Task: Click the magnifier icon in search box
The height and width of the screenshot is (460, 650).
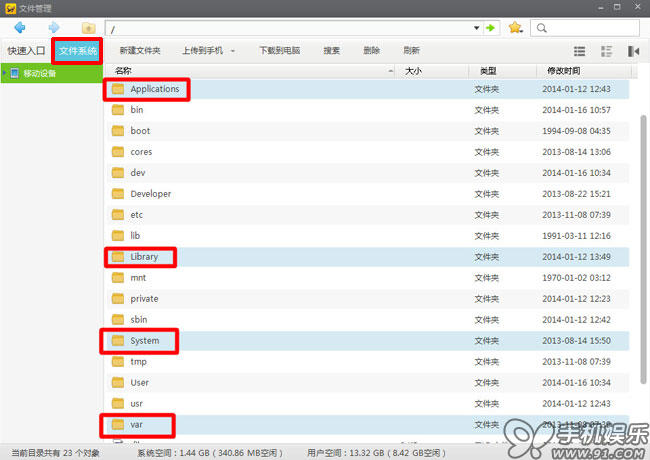Action: click(541, 28)
